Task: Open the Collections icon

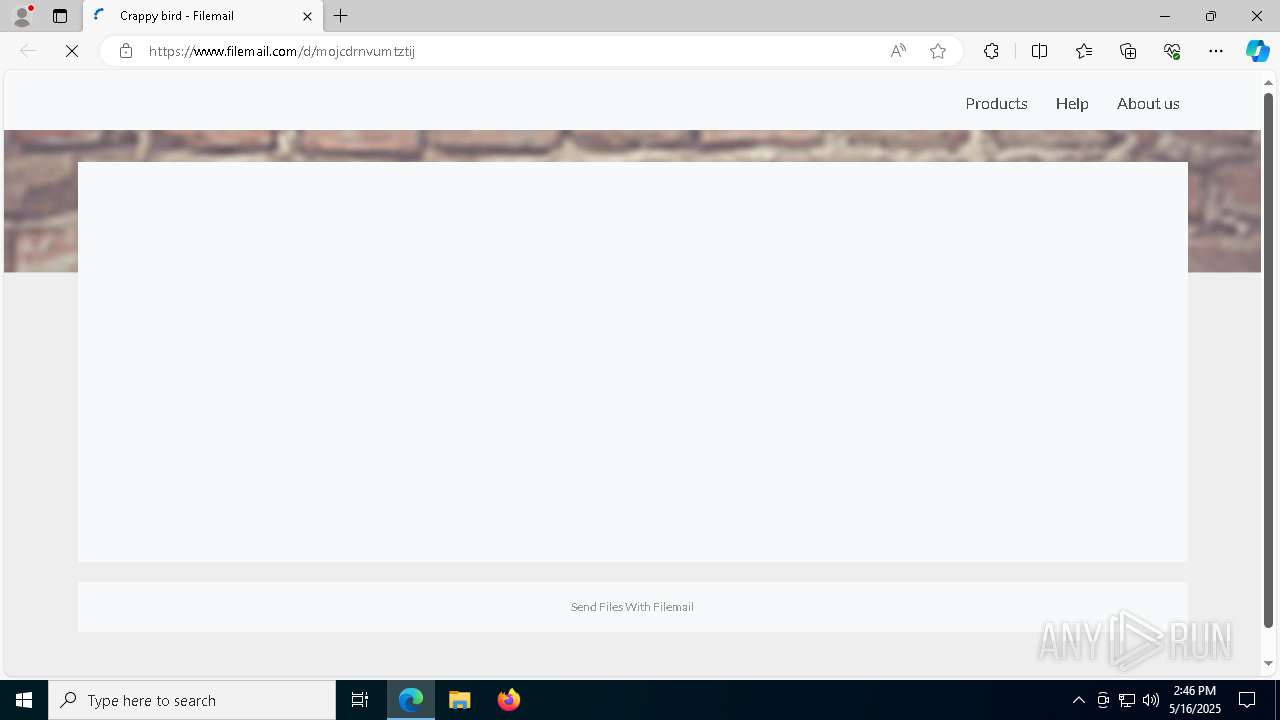Action: (x=1128, y=51)
